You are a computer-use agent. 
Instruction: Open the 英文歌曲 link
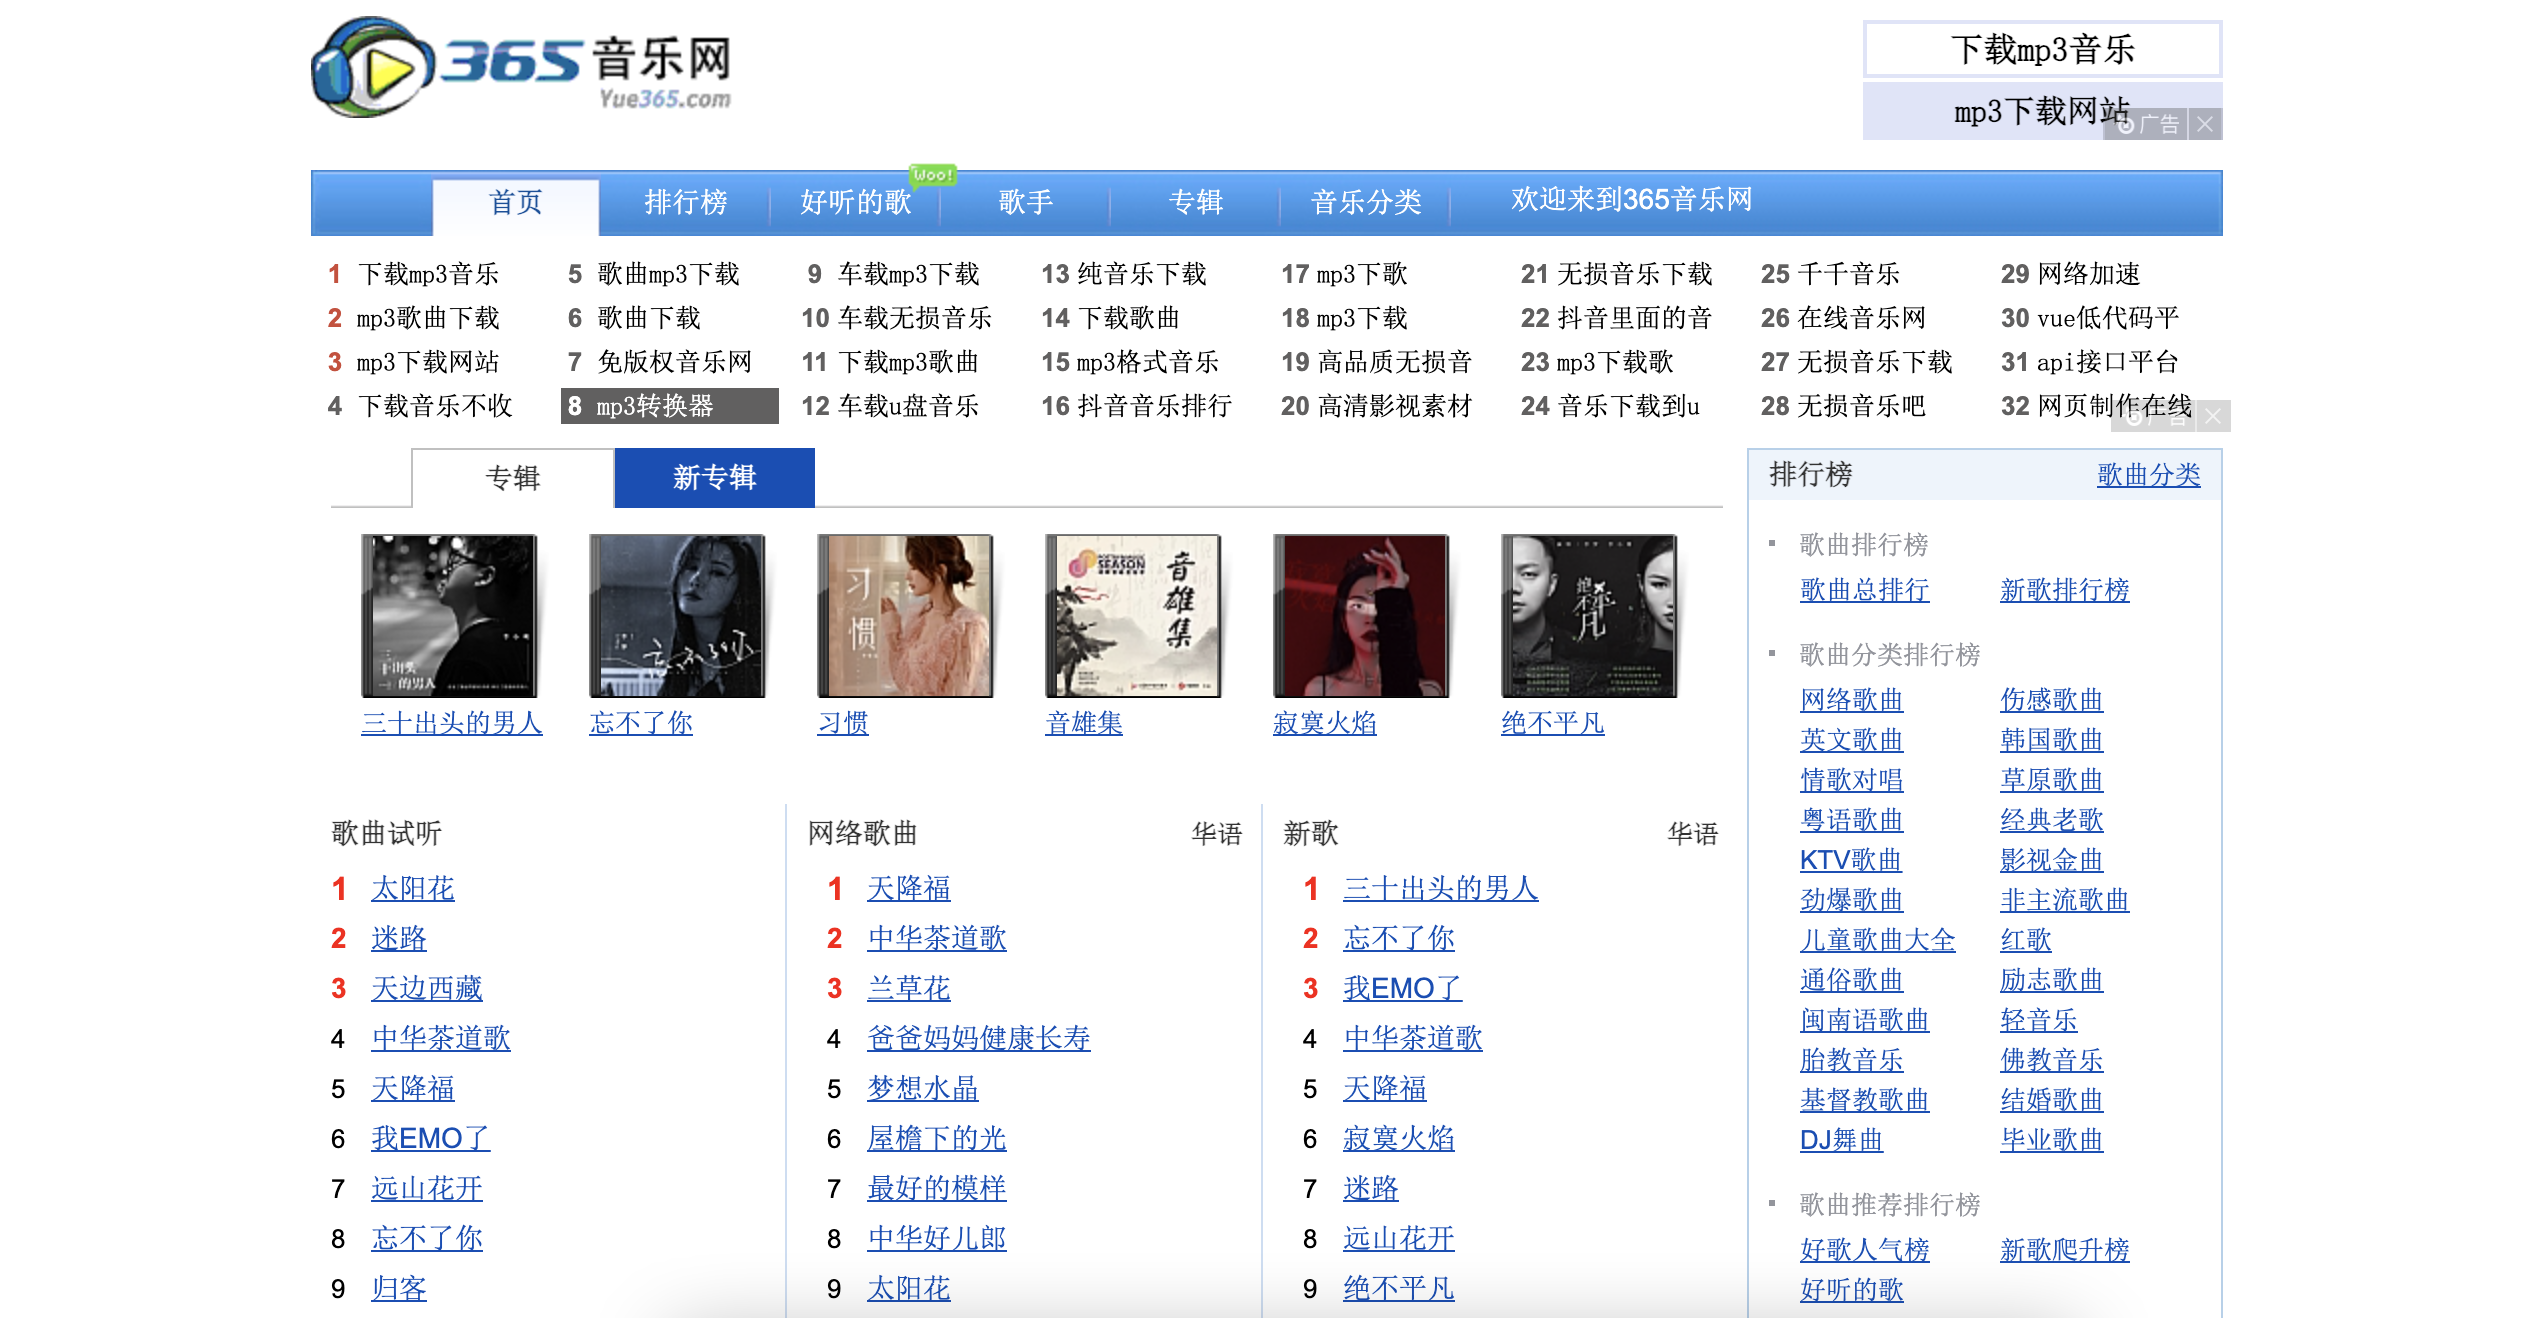(x=1852, y=740)
